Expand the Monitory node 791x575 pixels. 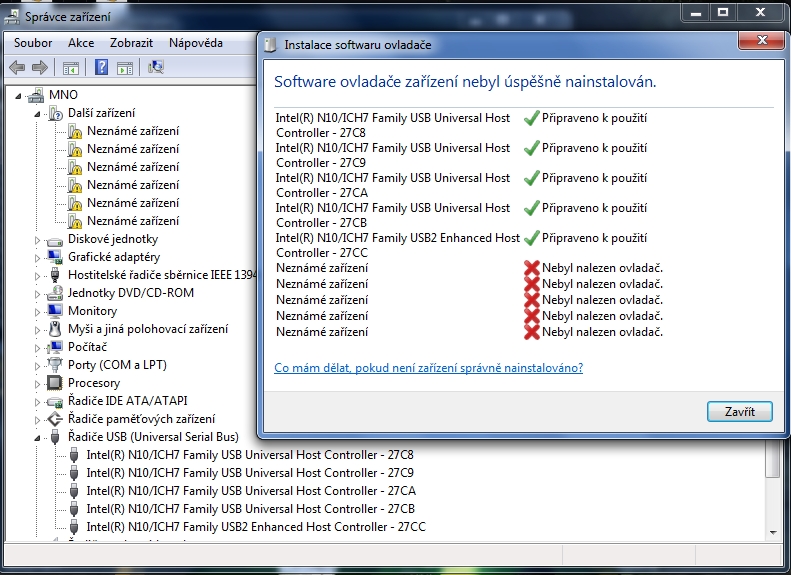(37, 312)
